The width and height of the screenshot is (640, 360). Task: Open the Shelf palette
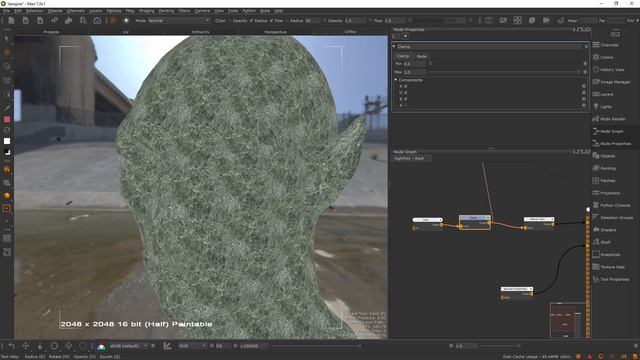[x=602, y=242]
